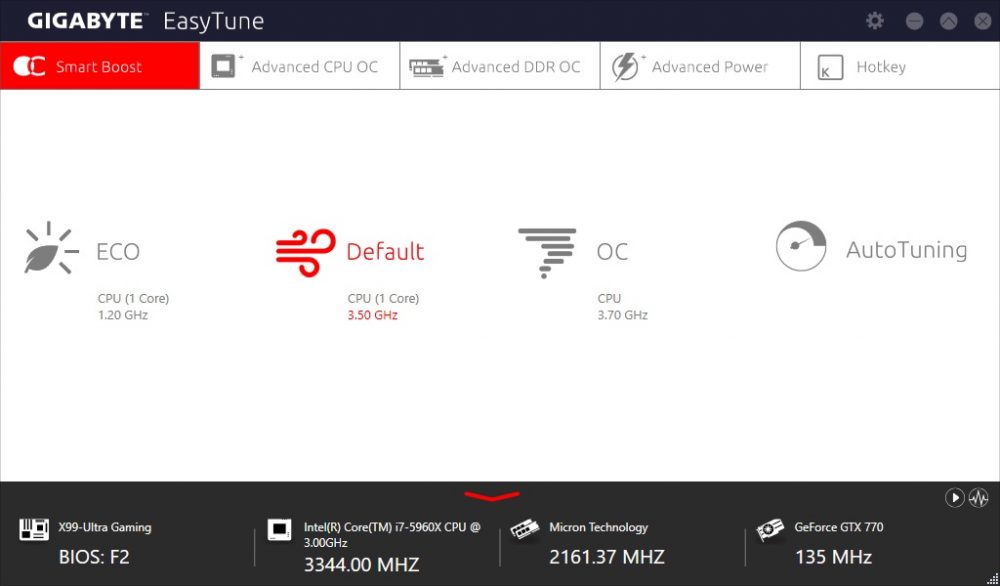Viewport: 1000px width, 586px height.
Task: Go to the Advanced DDR OC tab
Action: 500,66
